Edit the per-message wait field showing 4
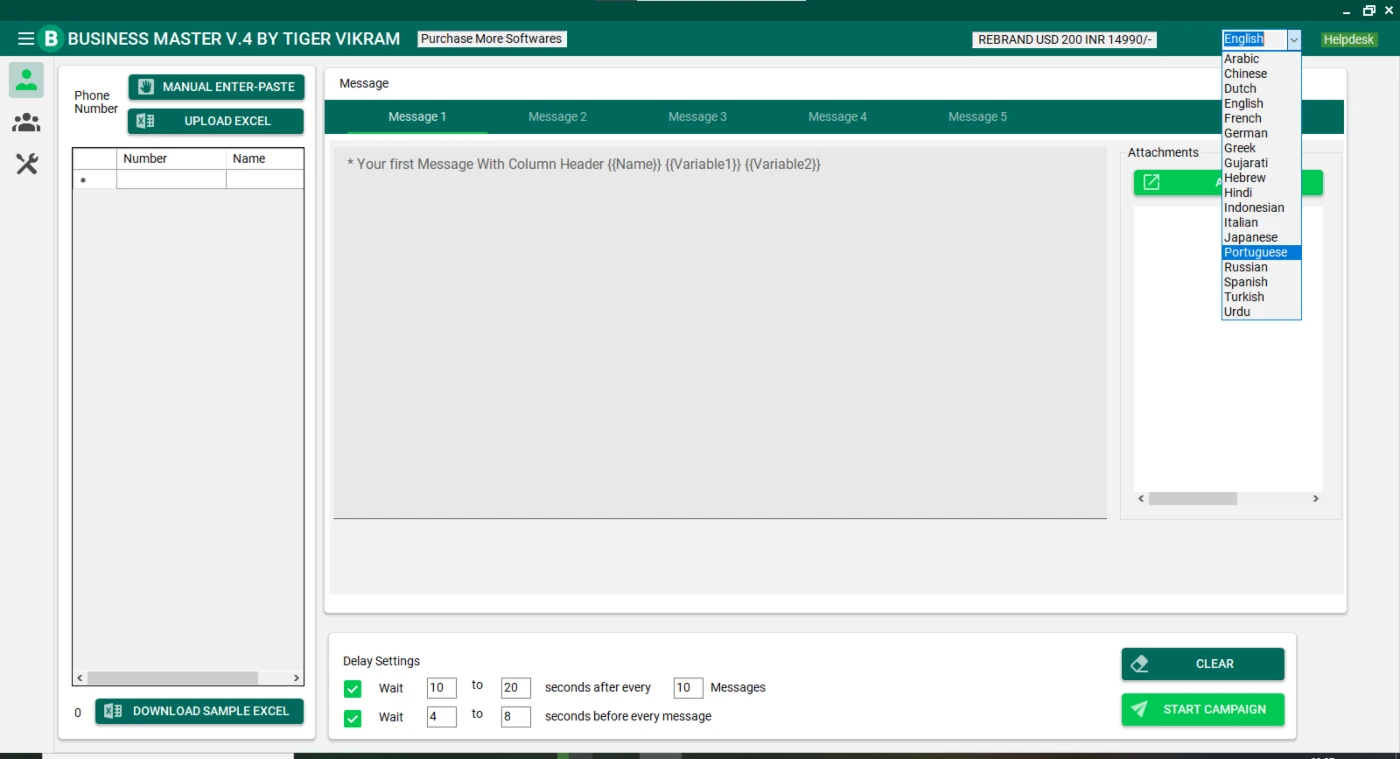1400x759 pixels. (441, 717)
